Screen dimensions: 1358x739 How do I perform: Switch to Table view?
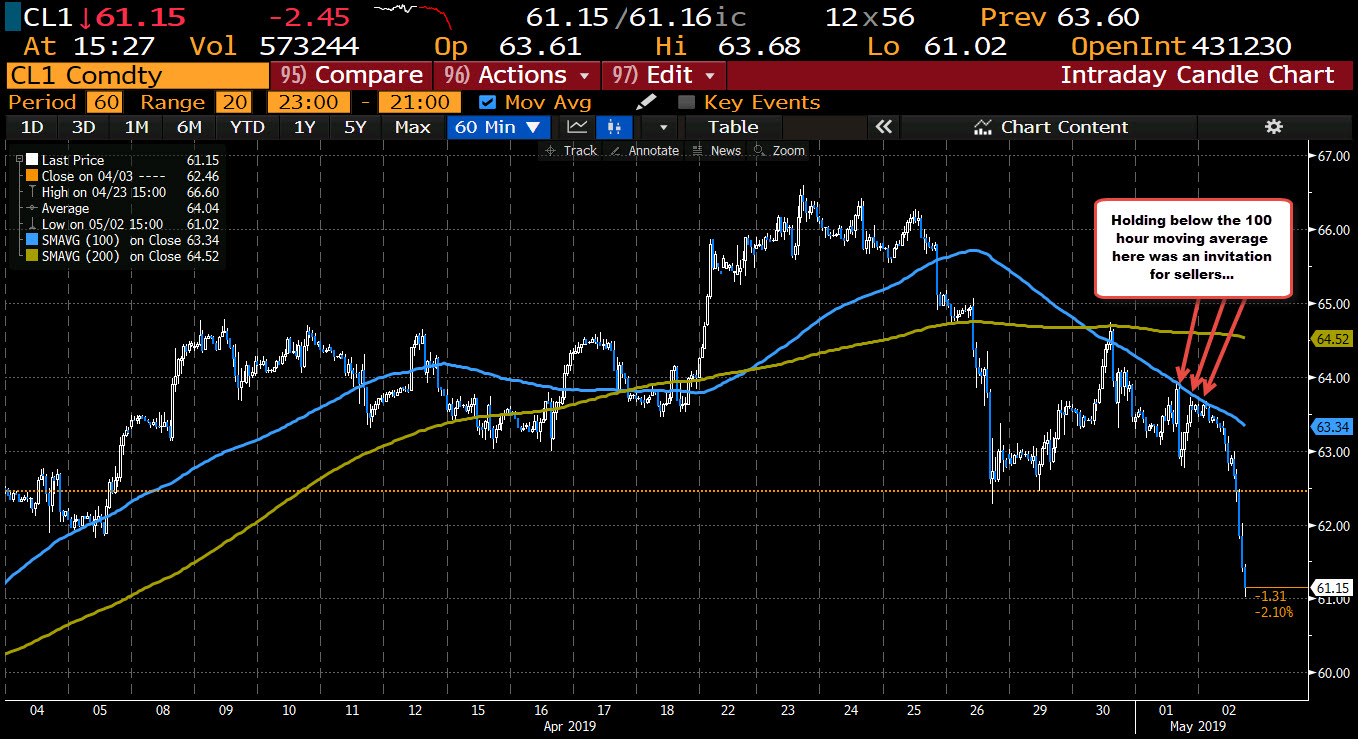click(733, 127)
